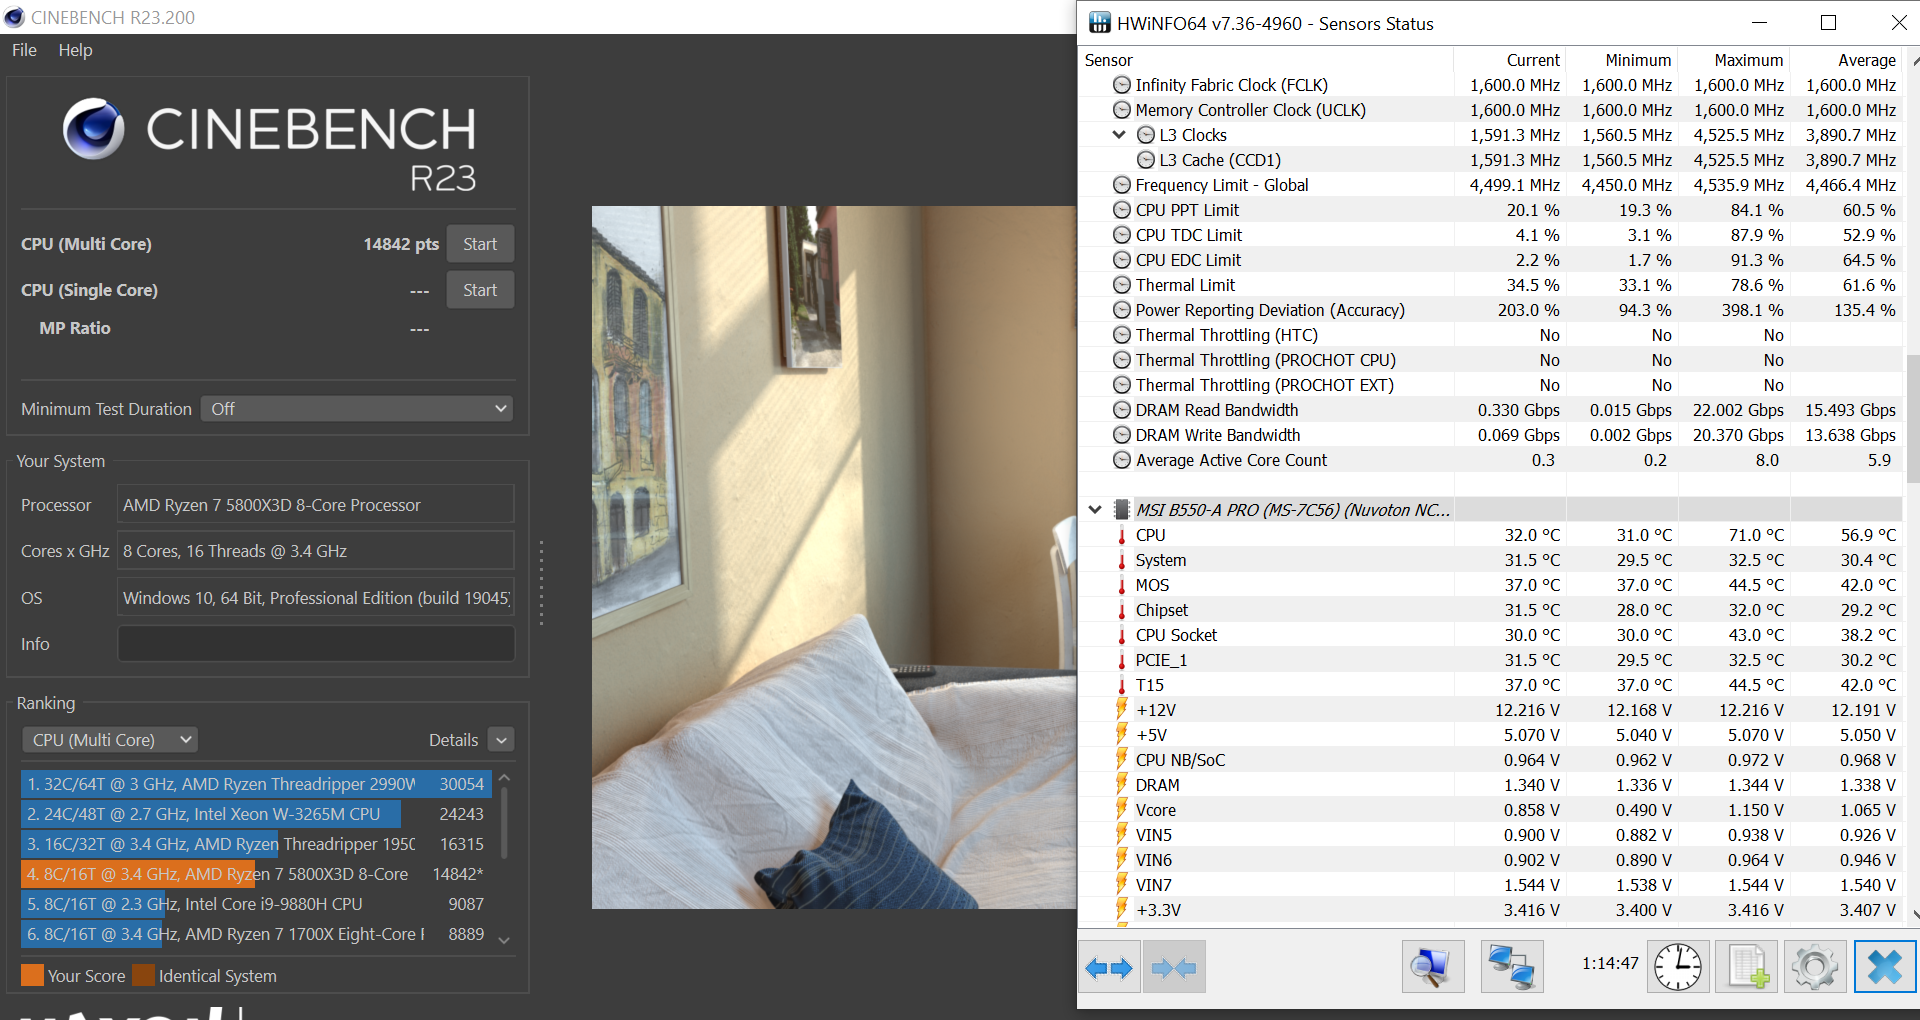
Task: Click the L3 Cache (CCD1) sensor icon
Action: point(1146,160)
